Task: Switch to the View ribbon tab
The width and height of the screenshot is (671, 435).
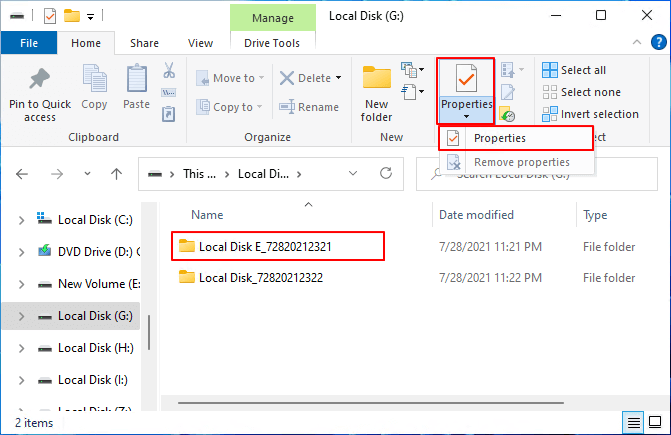Action: (200, 43)
